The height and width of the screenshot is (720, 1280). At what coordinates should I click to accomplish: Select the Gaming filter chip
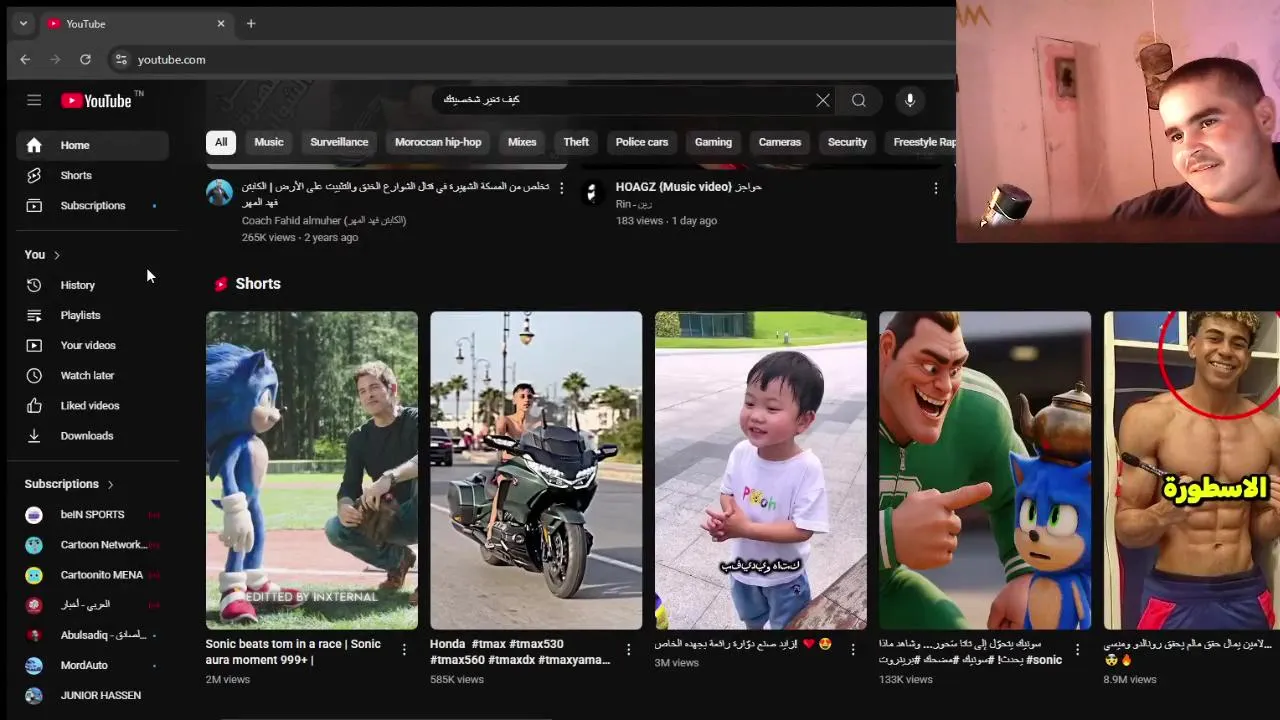[x=714, y=142]
